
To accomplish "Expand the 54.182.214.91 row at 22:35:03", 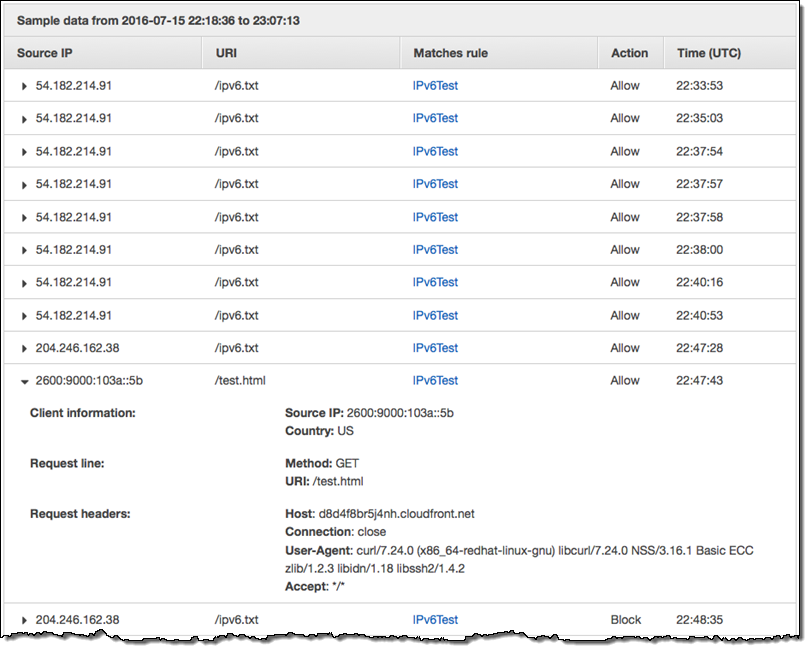I will tap(25, 118).
